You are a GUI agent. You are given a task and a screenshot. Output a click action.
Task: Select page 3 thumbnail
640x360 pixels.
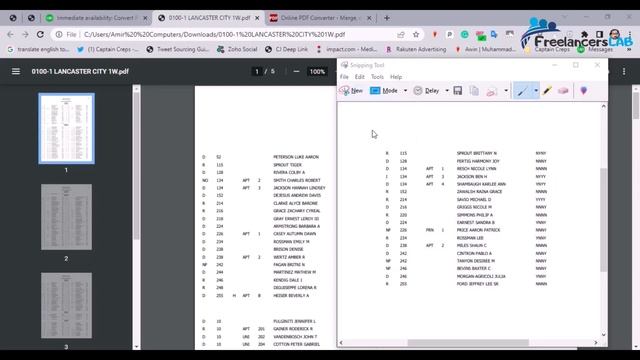(x=67, y=305)
